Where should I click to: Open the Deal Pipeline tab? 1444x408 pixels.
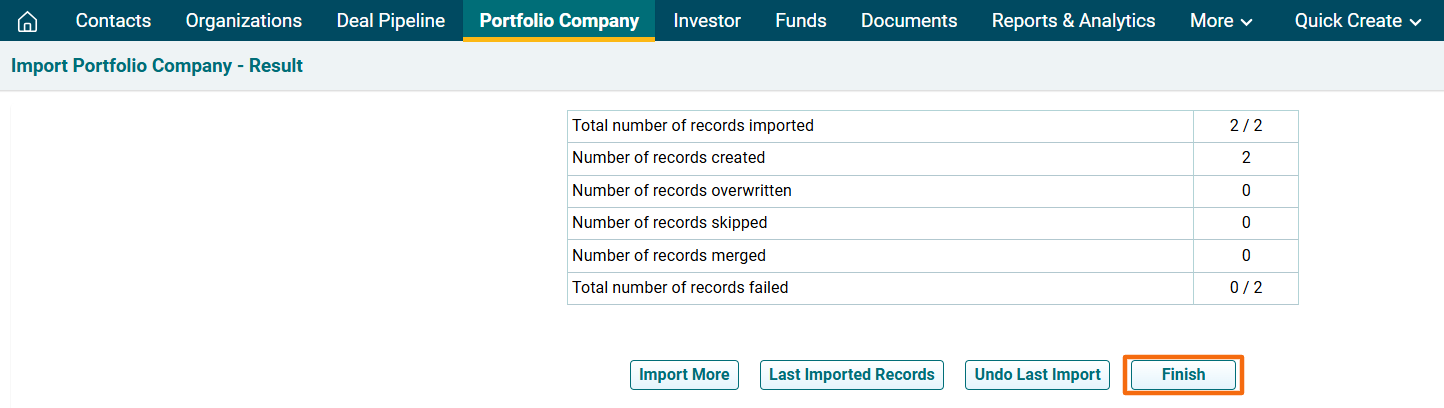click(390, 21)
